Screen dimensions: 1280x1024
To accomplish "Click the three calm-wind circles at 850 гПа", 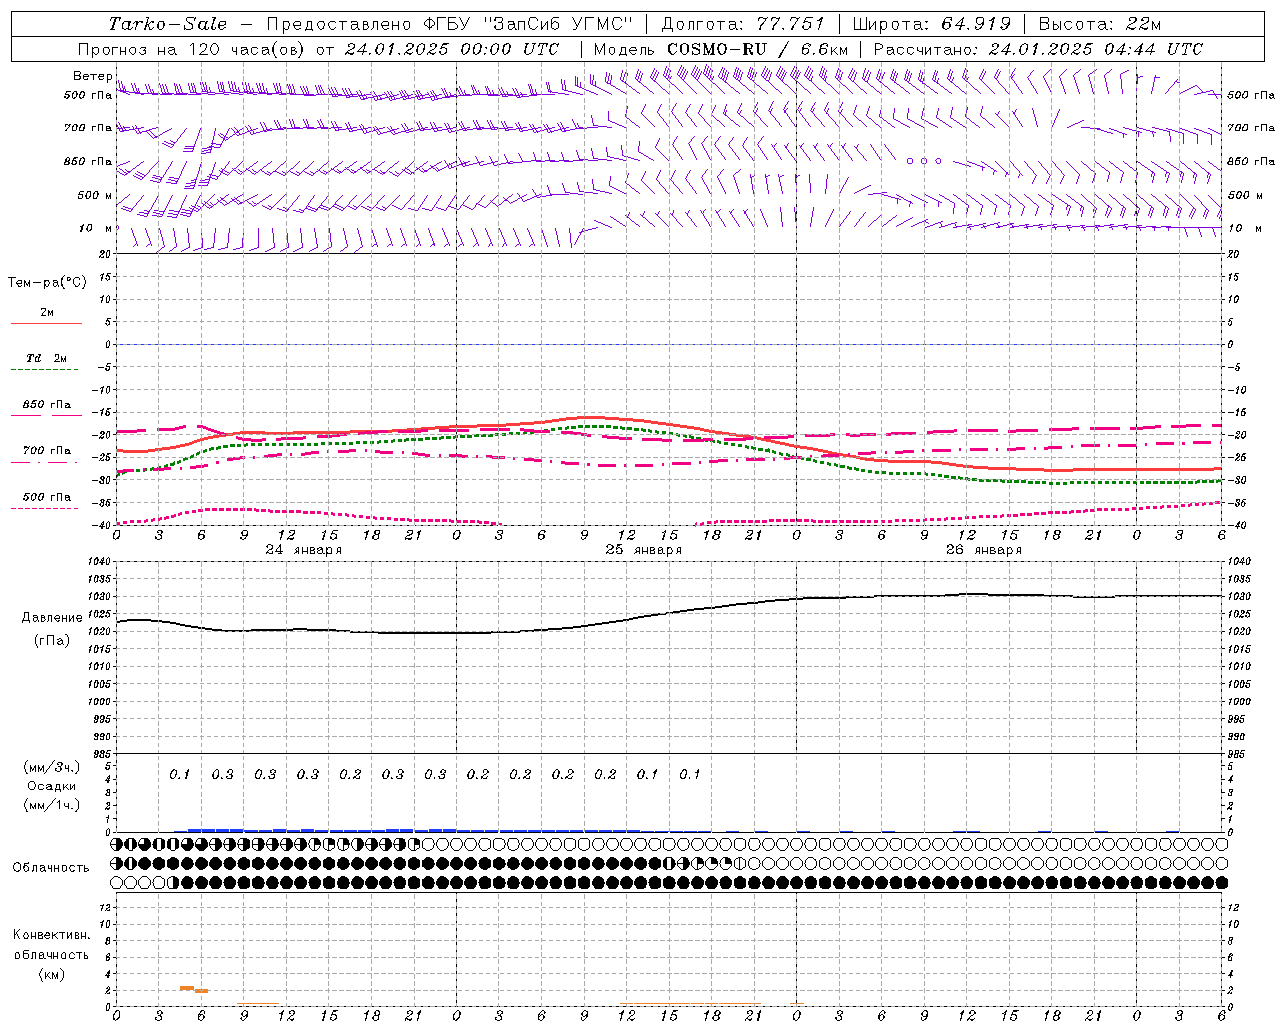I will pos(923,161).
